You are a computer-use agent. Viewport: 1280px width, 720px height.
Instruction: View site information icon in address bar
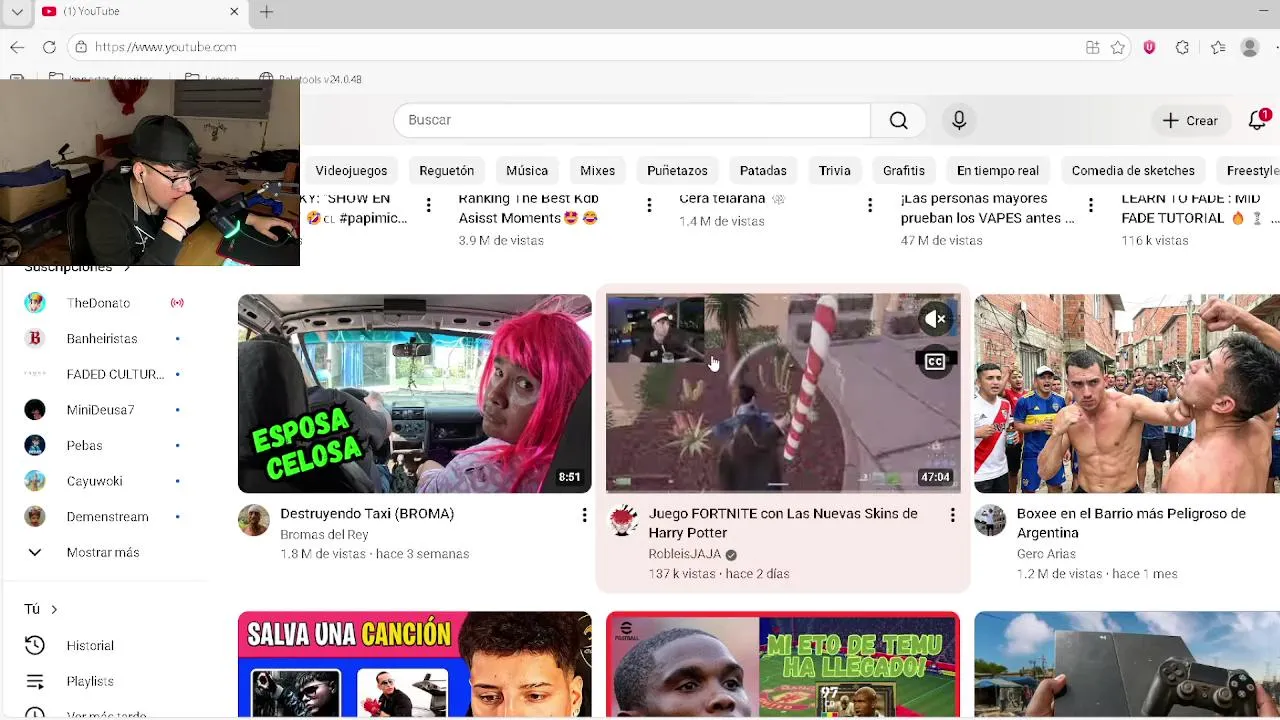(81, 47)
